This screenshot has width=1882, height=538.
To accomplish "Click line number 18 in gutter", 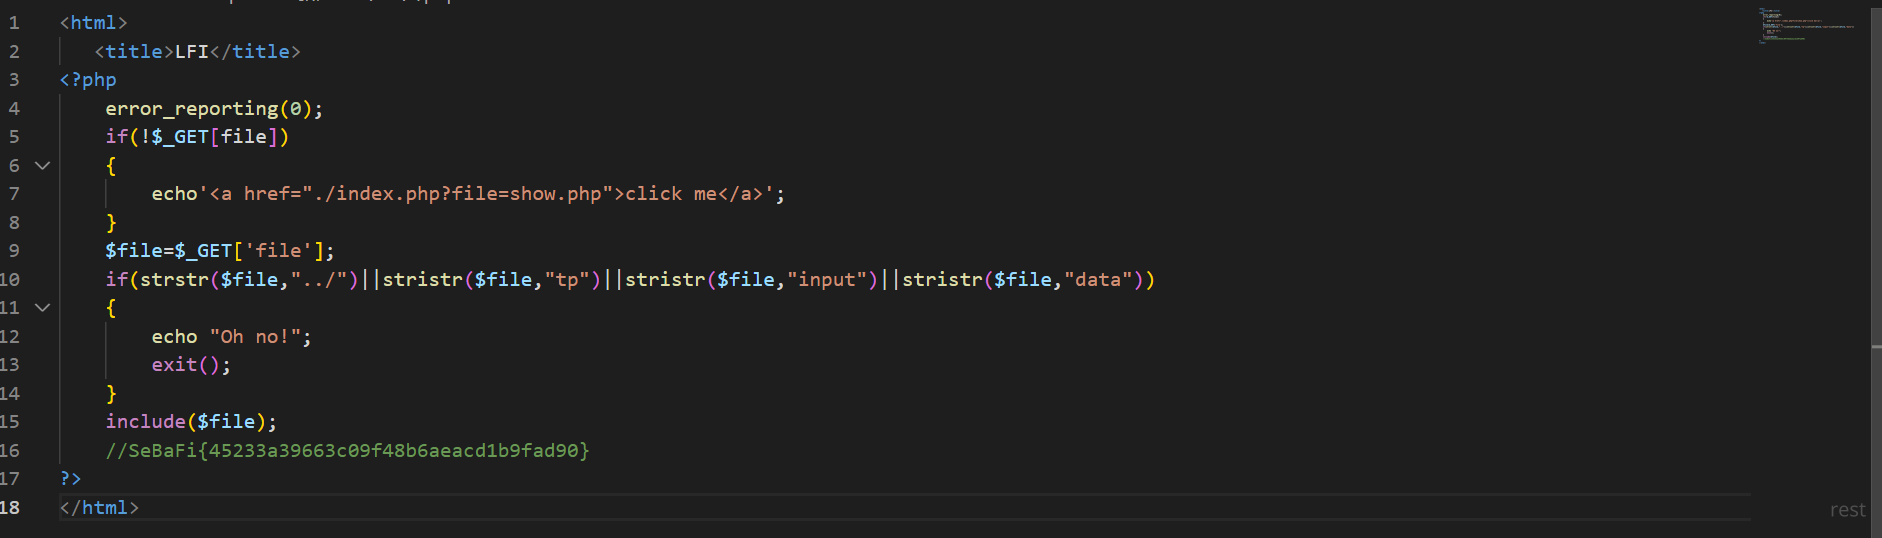I will [x=10, y=508].
